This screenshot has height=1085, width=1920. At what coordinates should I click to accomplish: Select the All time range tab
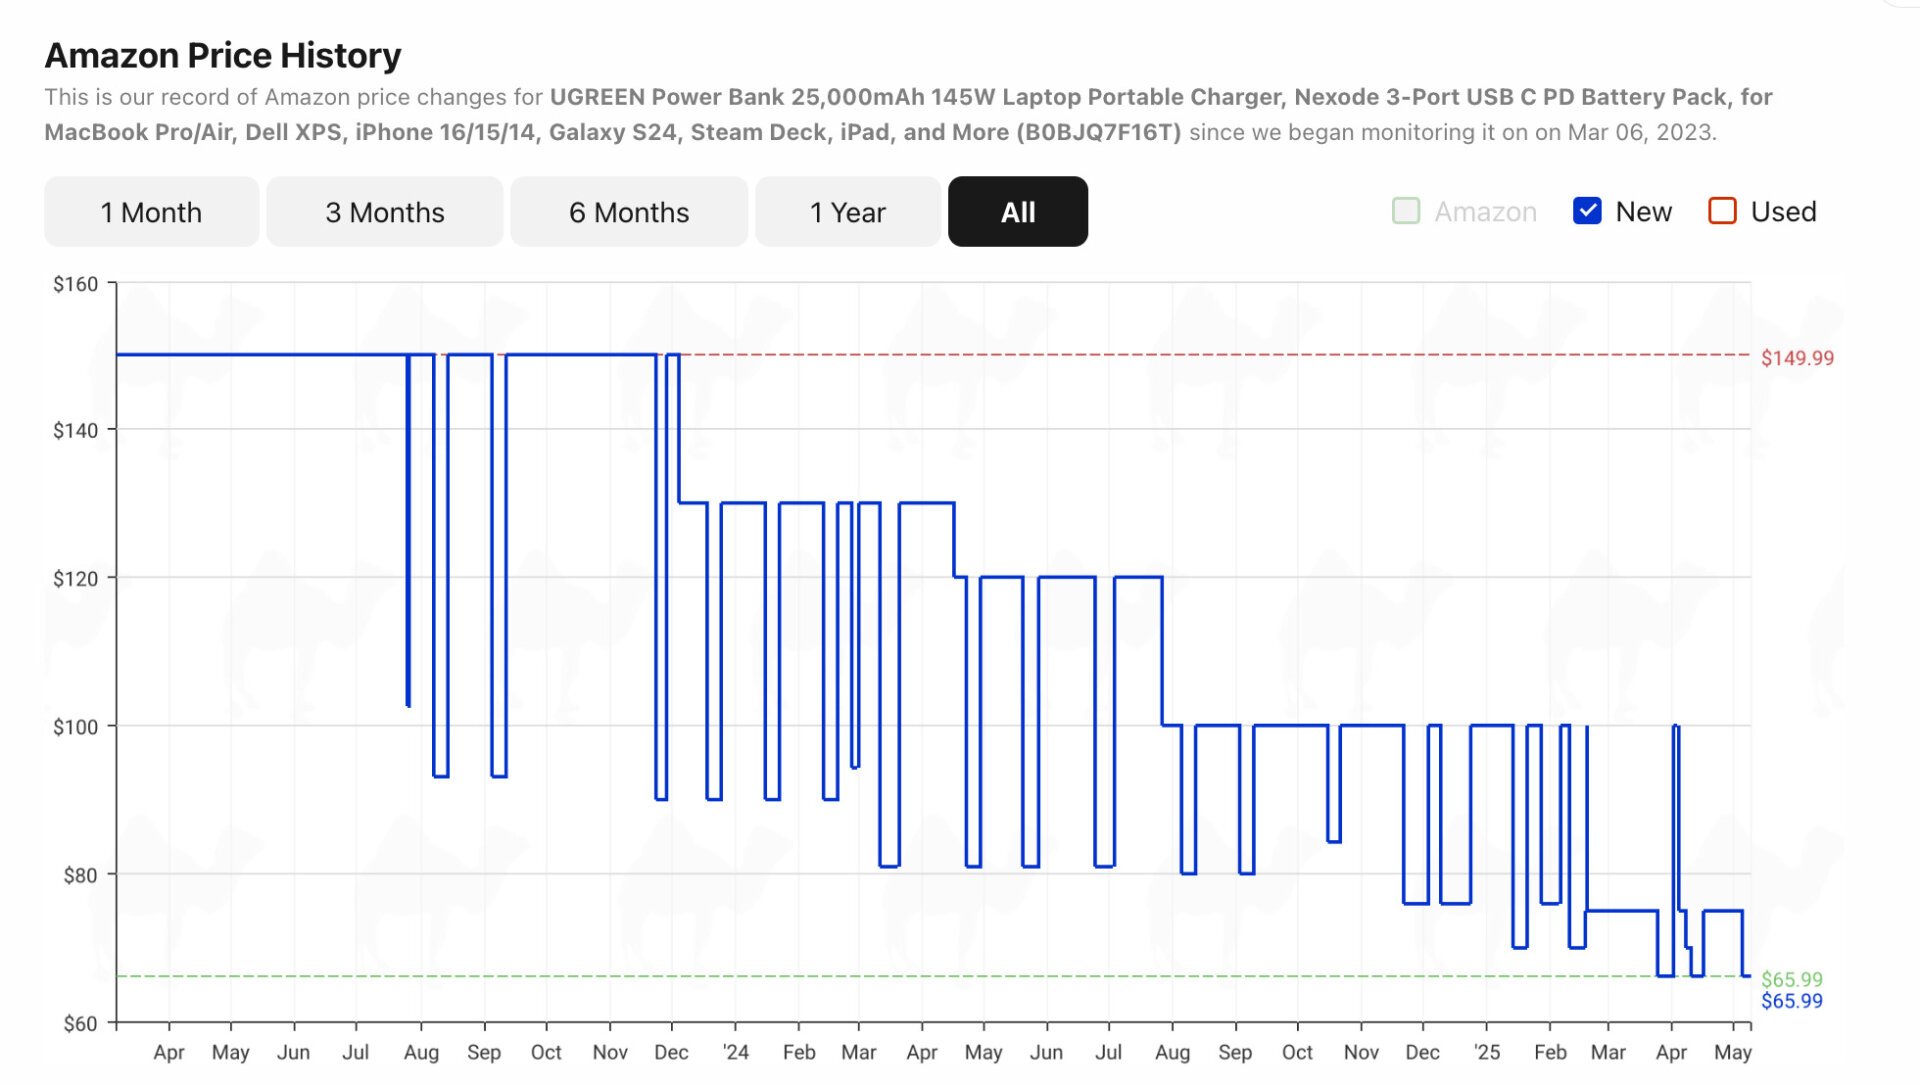click(x=1018, y=212)
